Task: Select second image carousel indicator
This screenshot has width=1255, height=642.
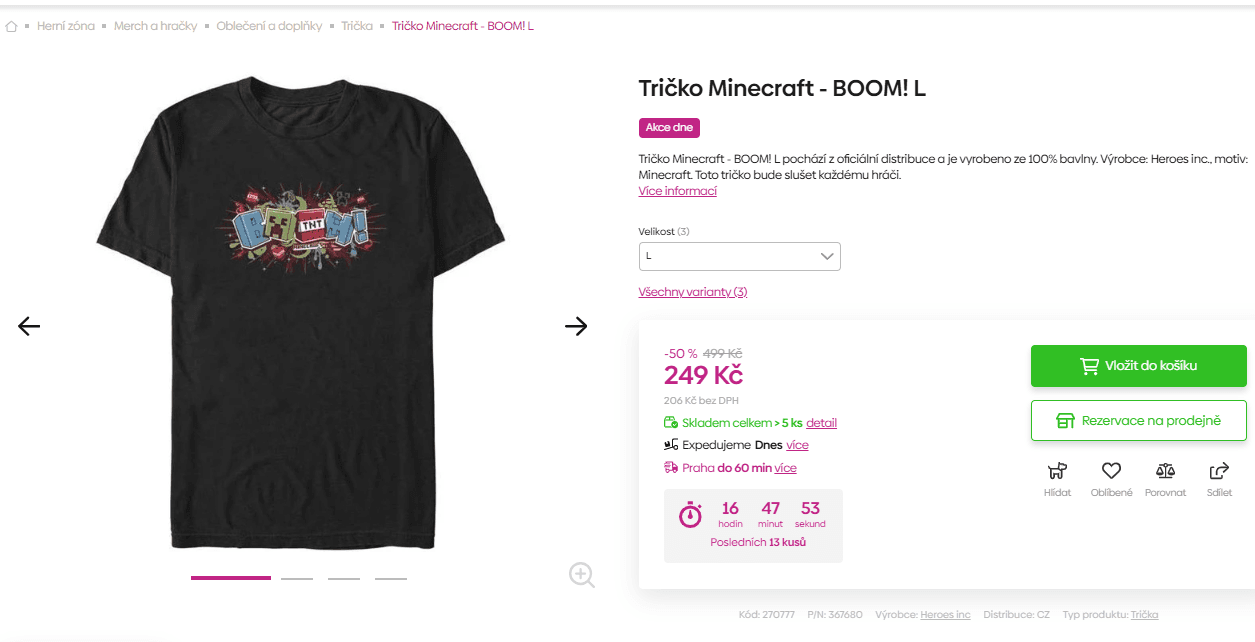Action: 297,578
